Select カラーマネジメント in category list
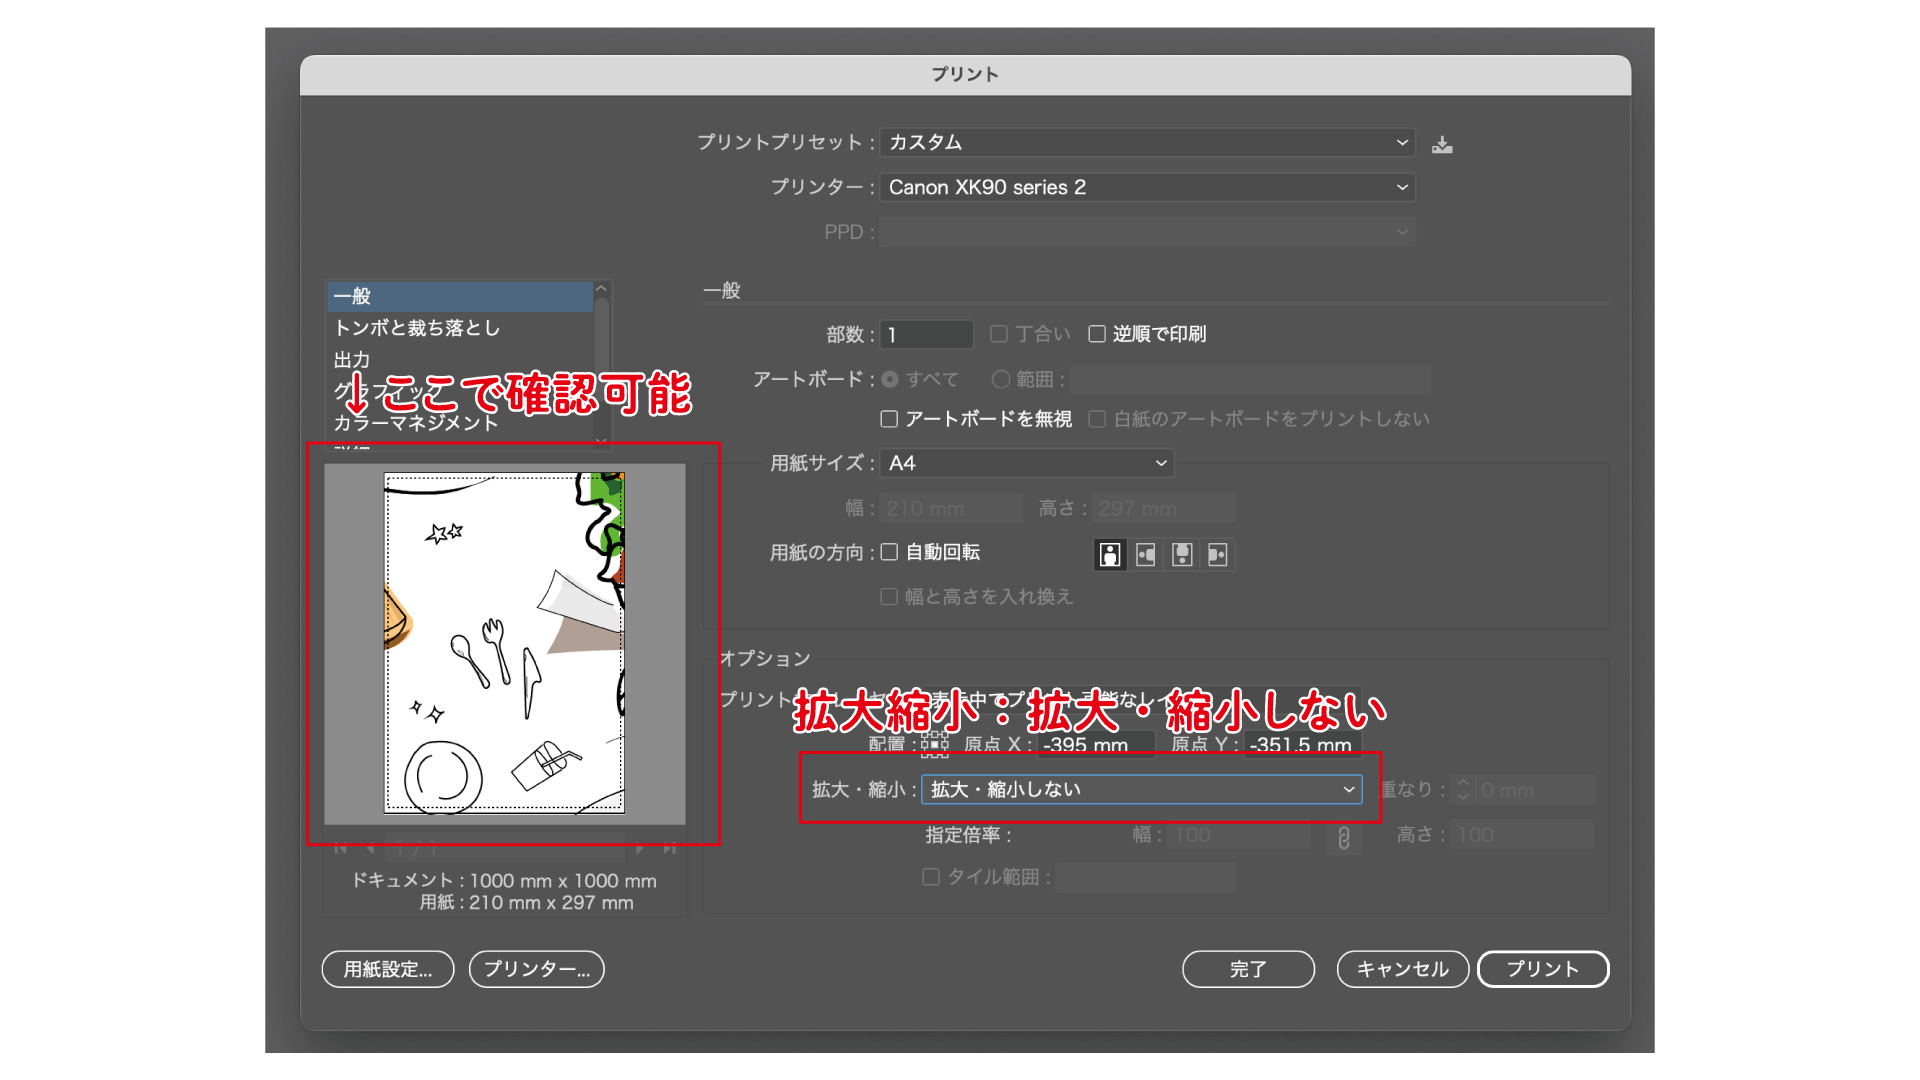The image size is (1920, 1080). coord(416,423)
